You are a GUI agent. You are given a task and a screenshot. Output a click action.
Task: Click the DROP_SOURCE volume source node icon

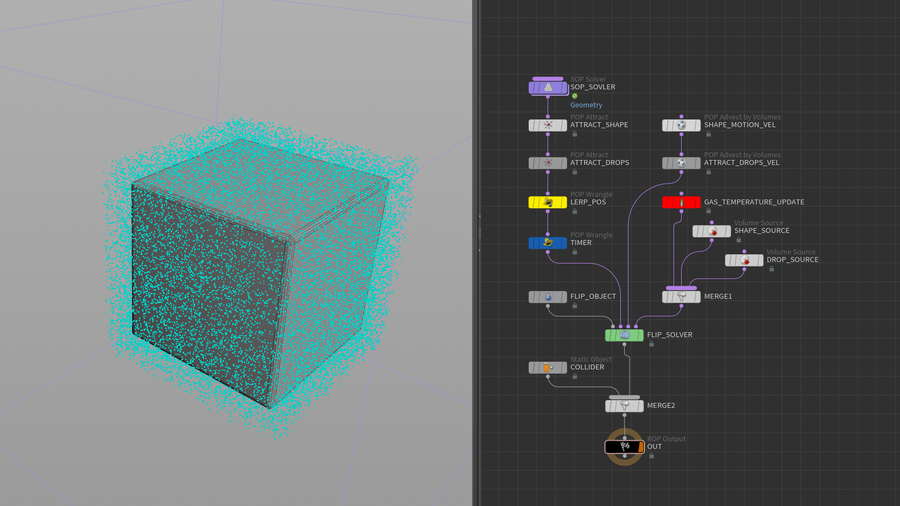(x=744, y=260)
